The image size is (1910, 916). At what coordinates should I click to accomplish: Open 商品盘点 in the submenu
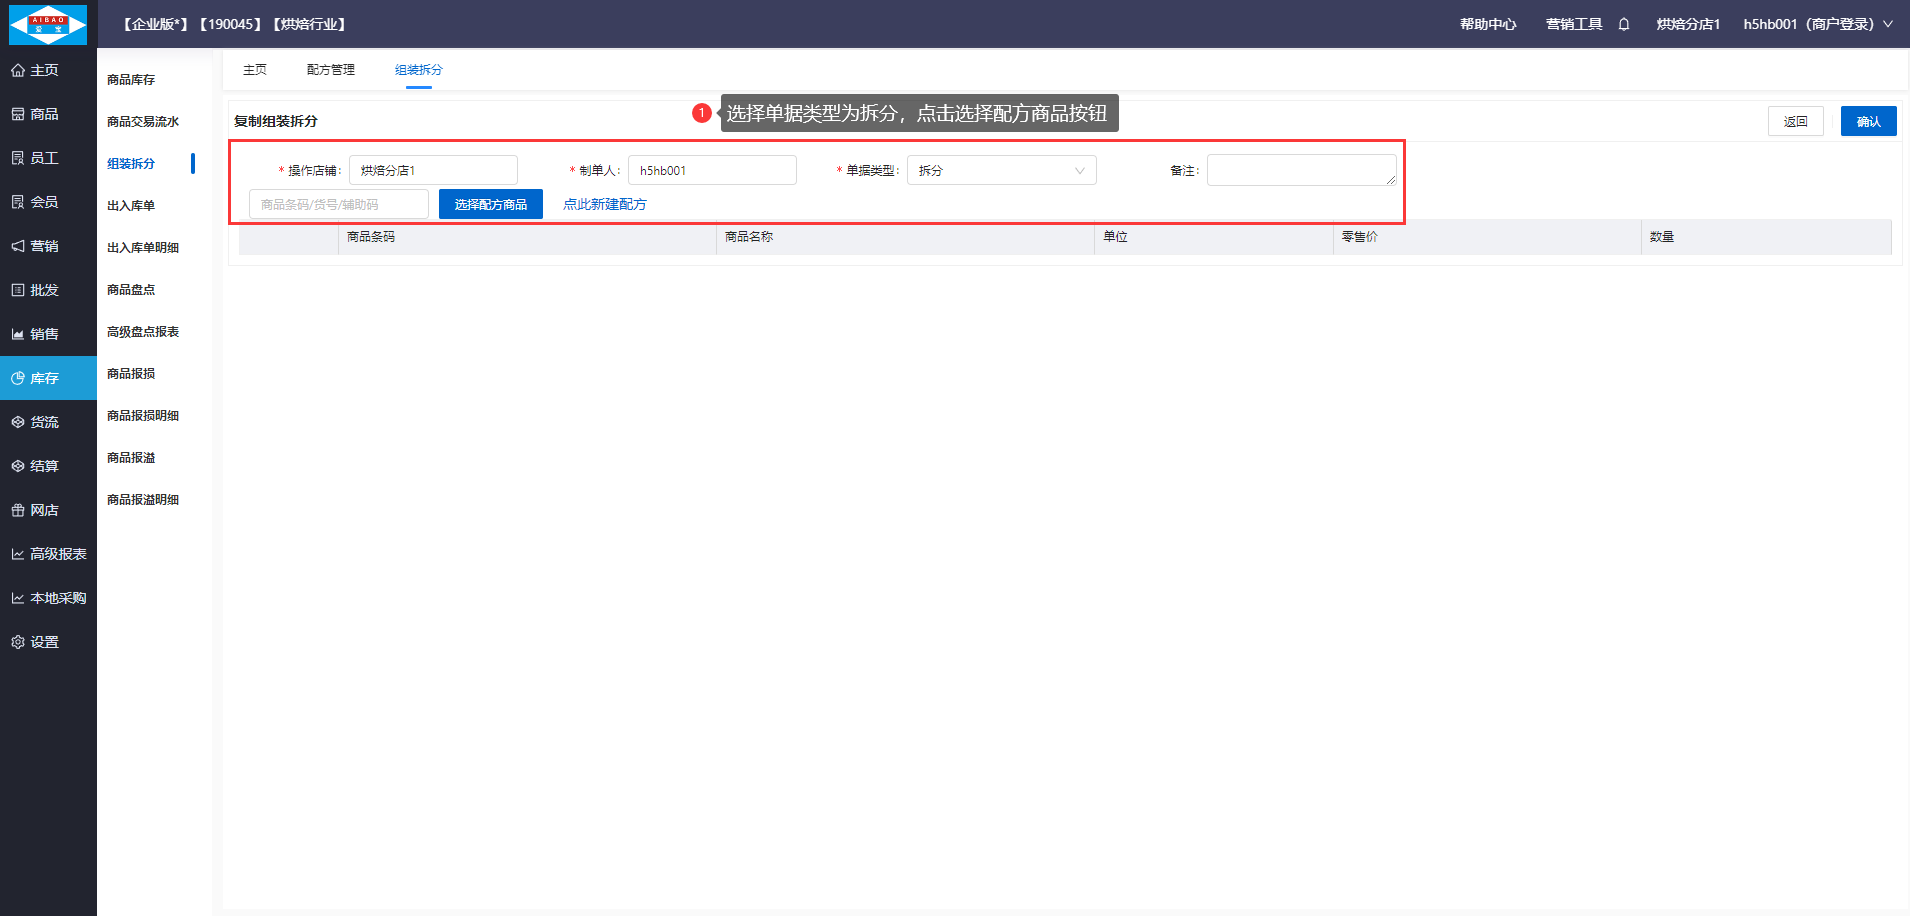(131, 290)
